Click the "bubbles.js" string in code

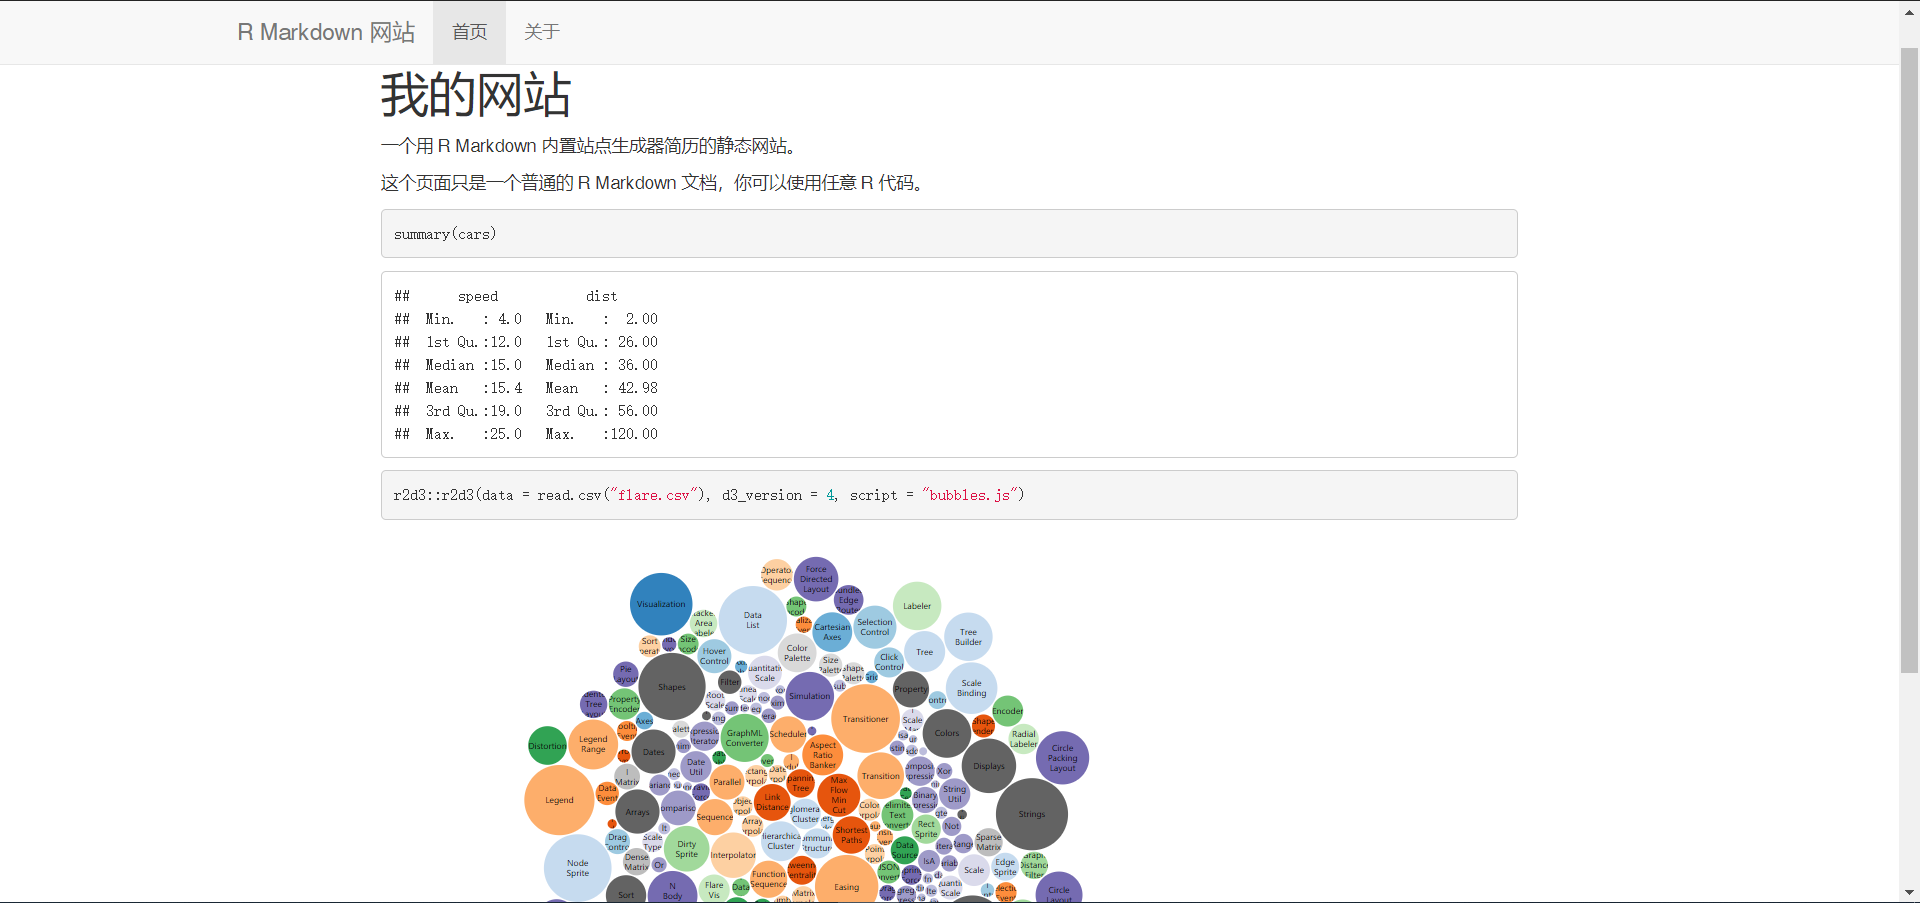coord(972,495)
